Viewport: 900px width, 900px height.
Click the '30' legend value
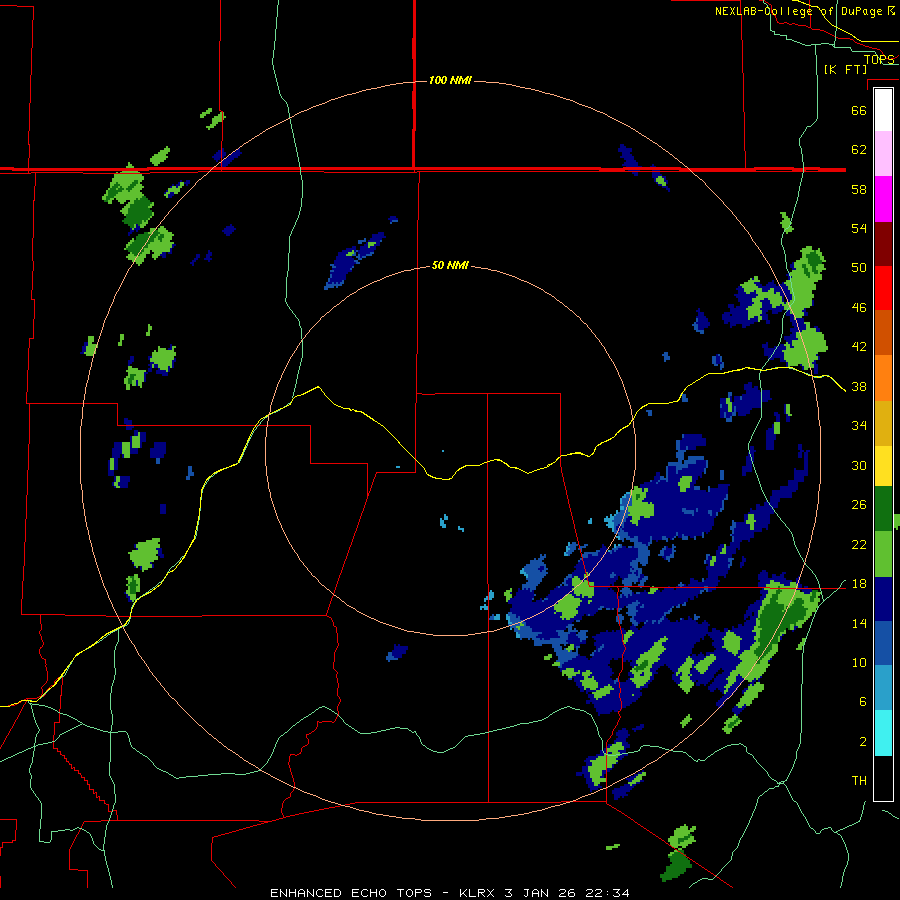[x=859, y=465]
